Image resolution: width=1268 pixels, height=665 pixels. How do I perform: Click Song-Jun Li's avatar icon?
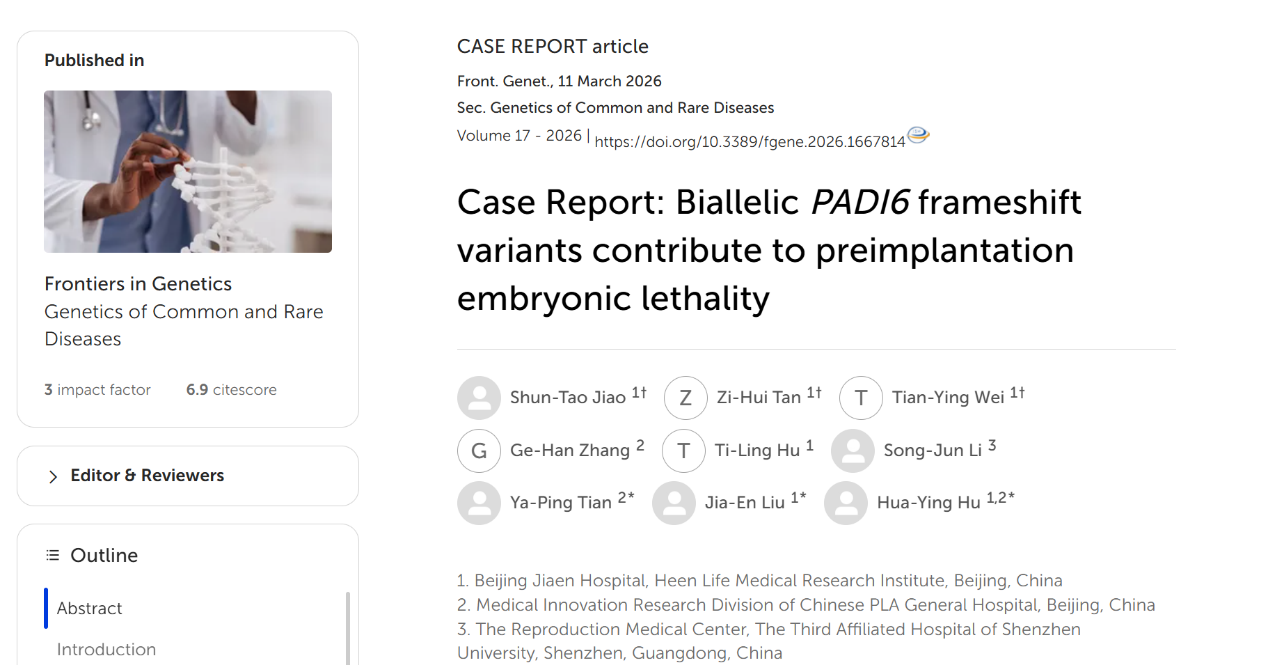pyautogui.click(x=853, y=451)
